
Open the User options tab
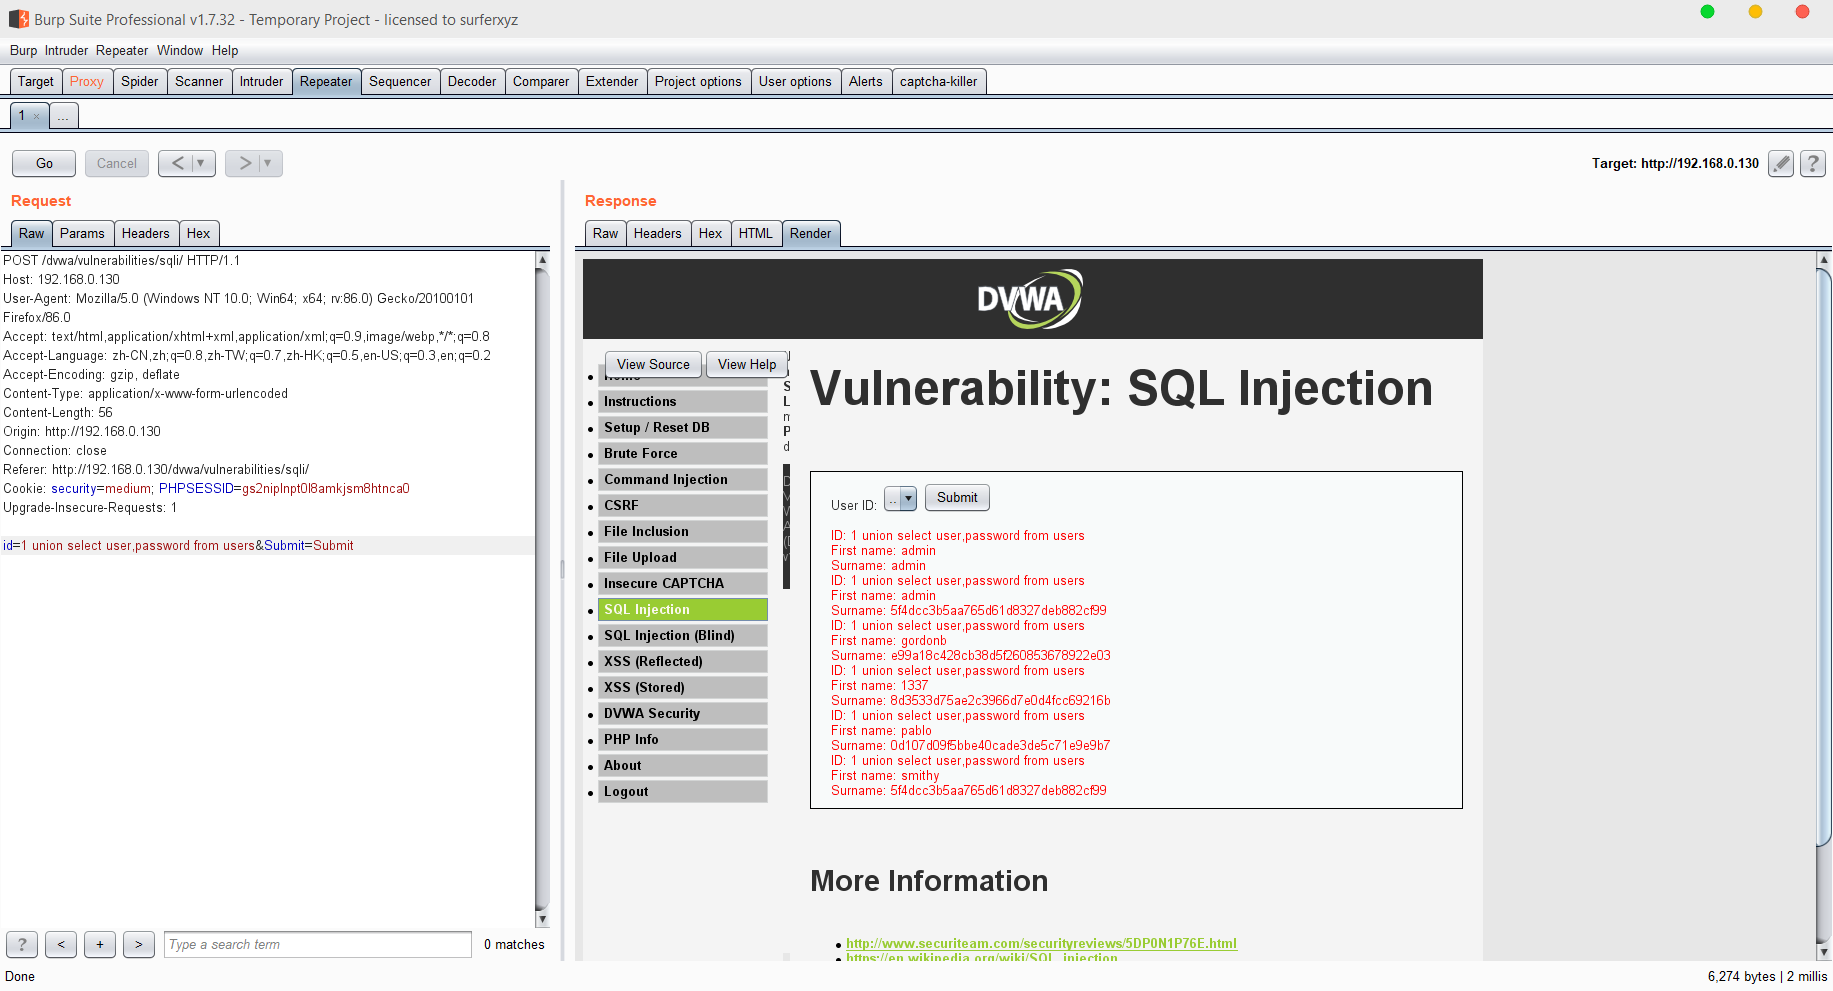(795, 81)
